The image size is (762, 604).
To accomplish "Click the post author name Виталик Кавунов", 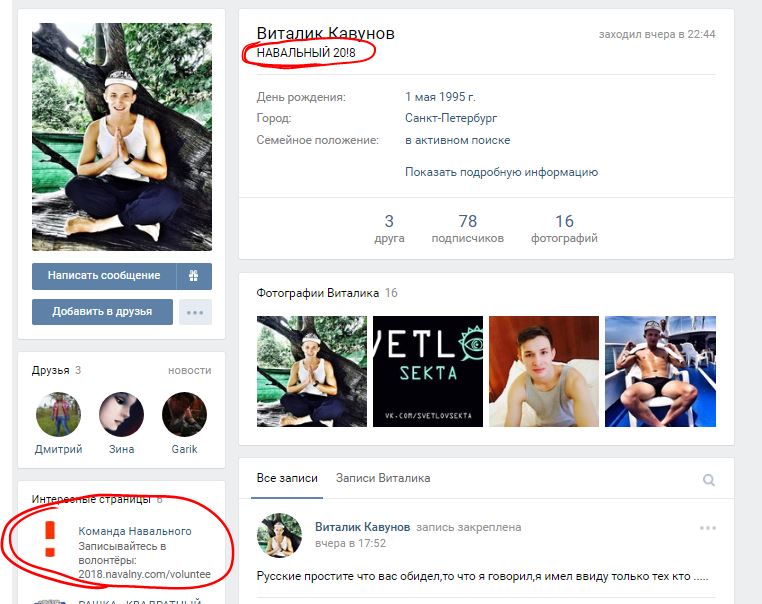I will click(363, 527).
